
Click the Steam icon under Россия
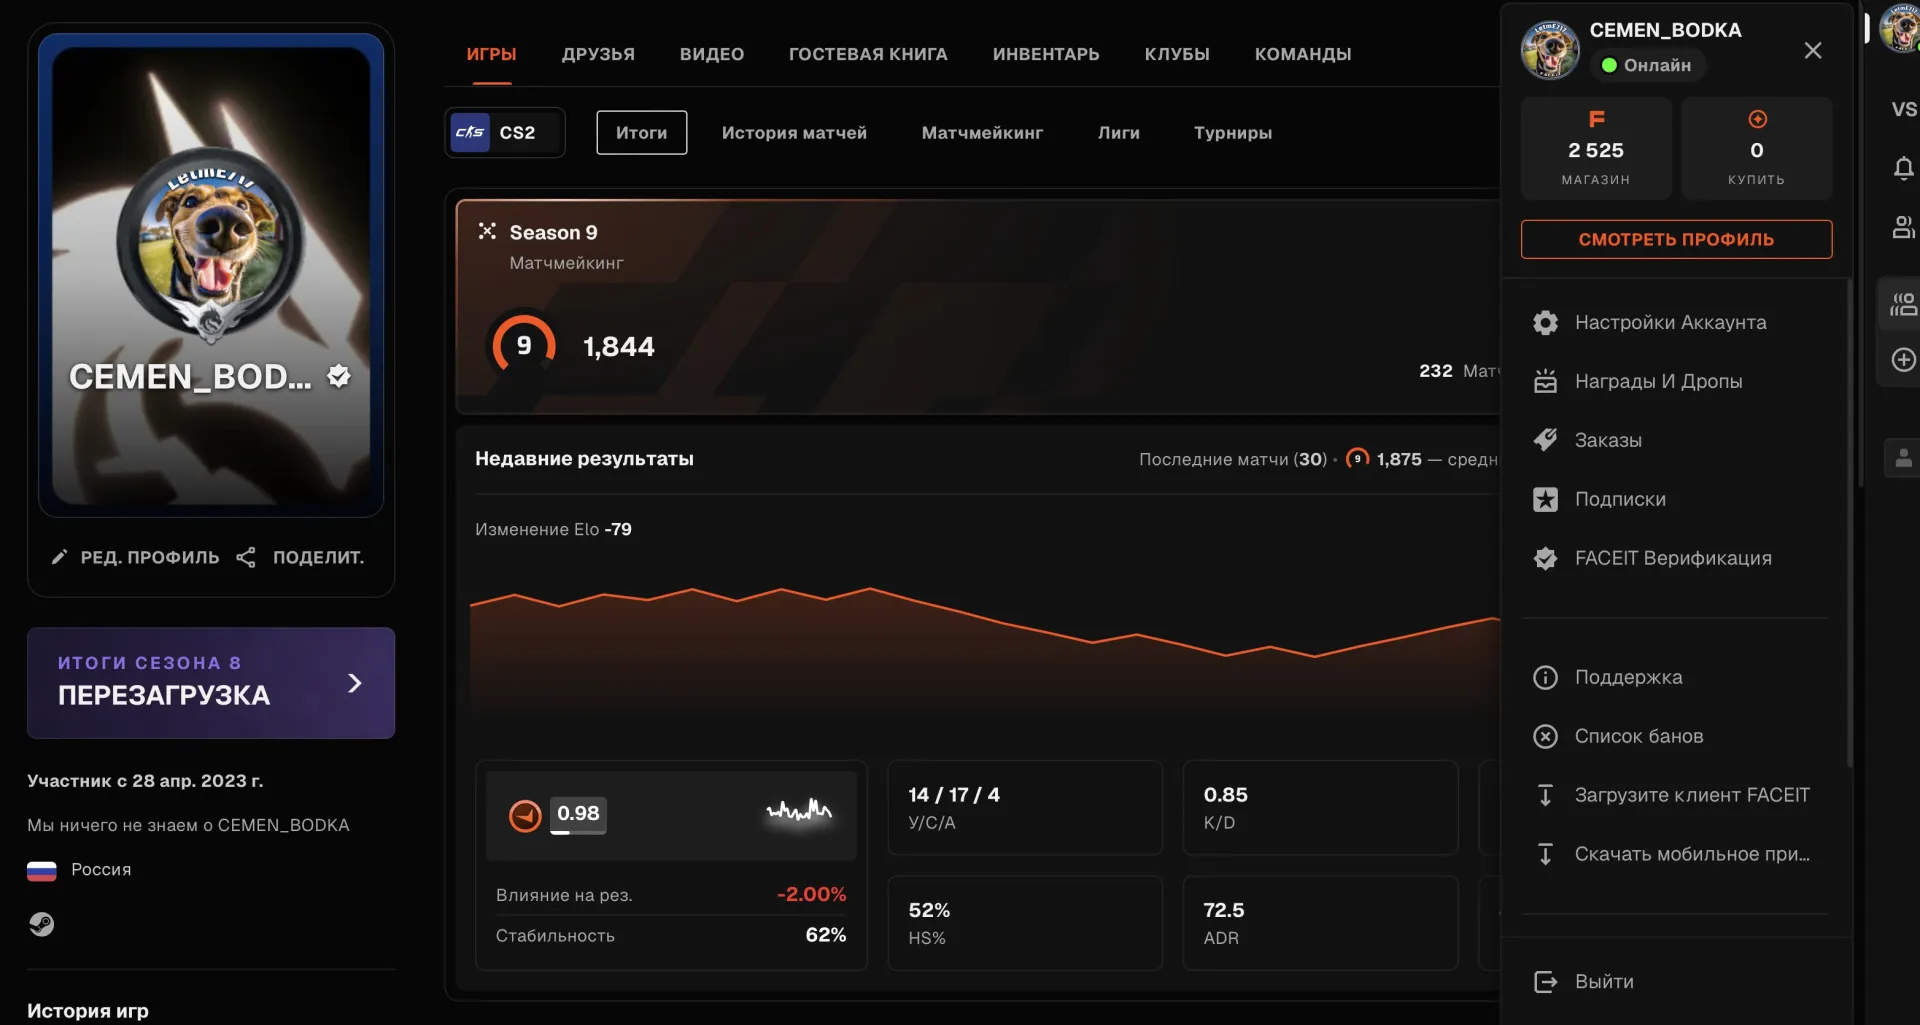tap(41, 924)
